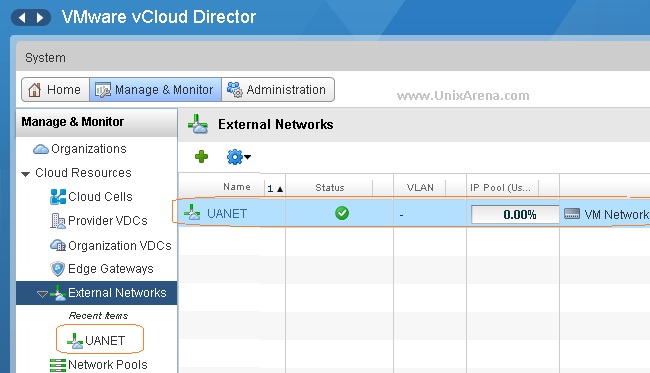
Task: Click the Organization VDCs cloud icon
Action: click(58, 245)
